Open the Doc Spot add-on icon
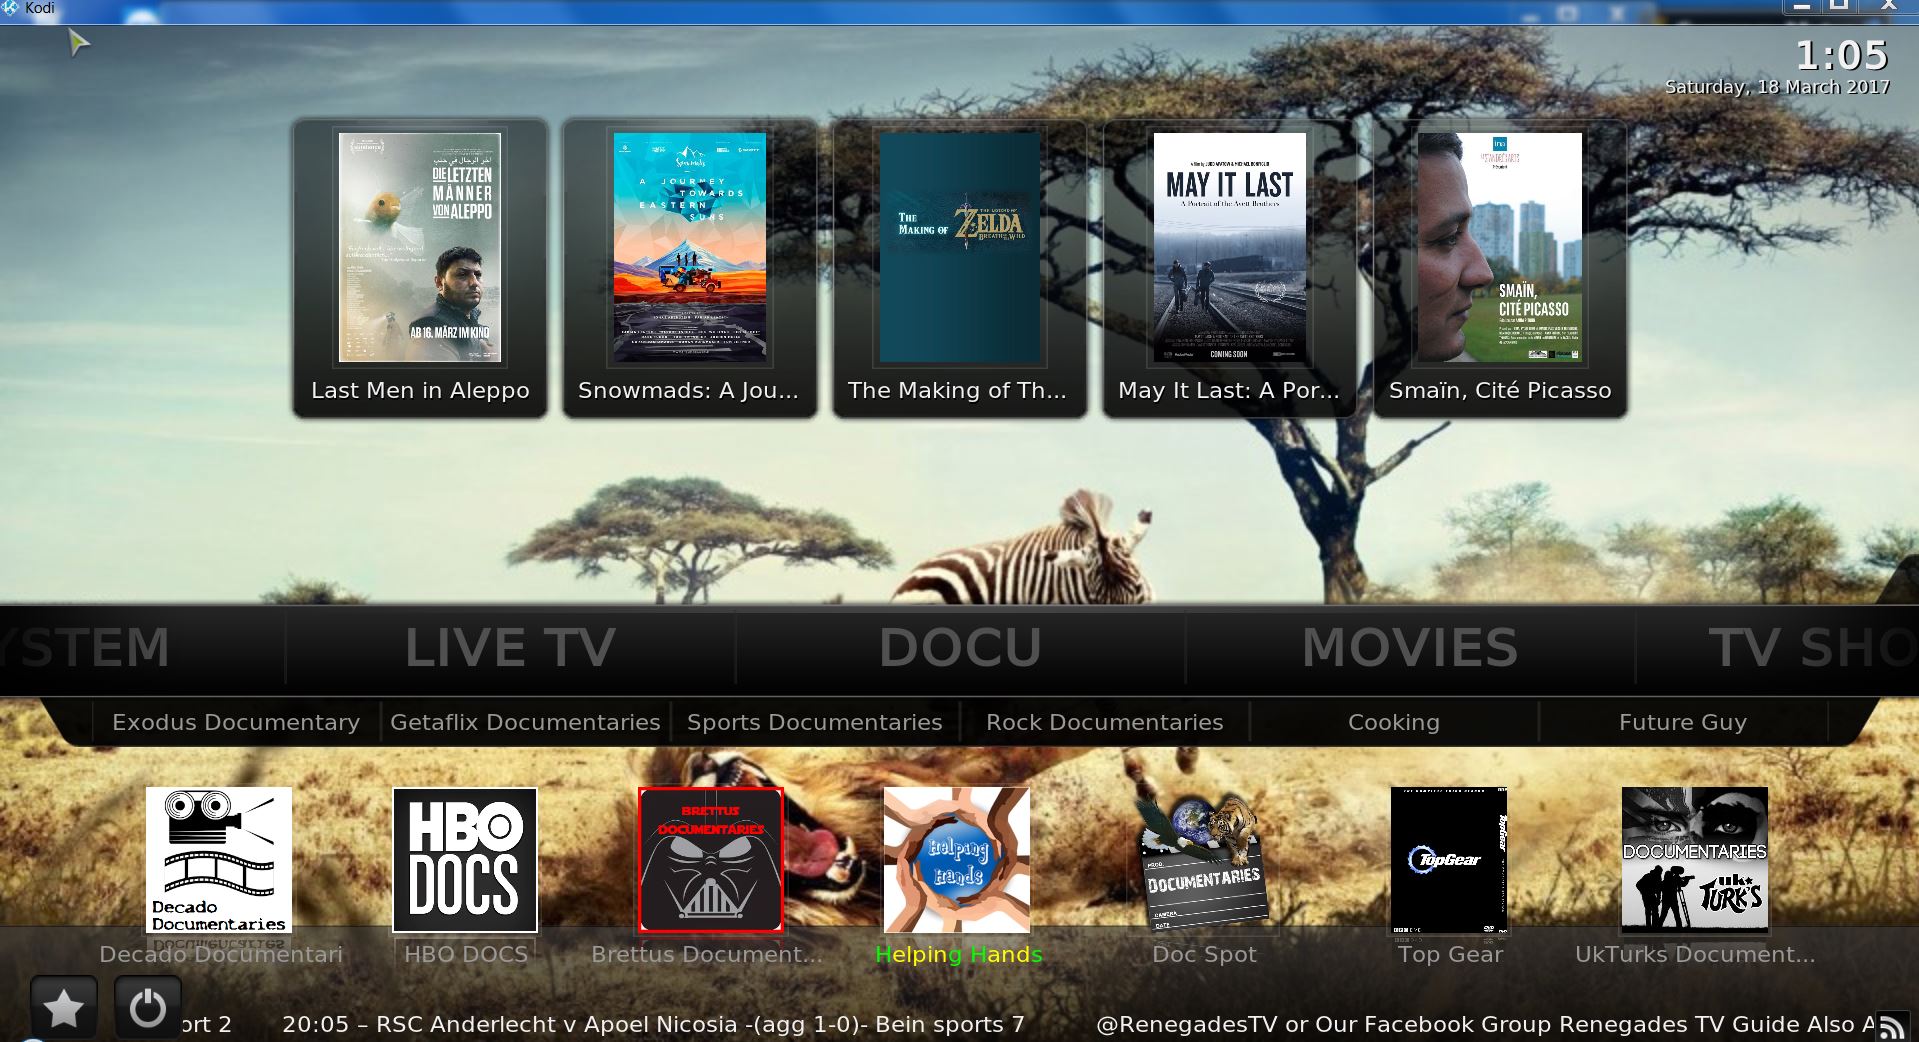Screen dimensions: 1919x1042 pyautogui.click(x=1203, y=860)
